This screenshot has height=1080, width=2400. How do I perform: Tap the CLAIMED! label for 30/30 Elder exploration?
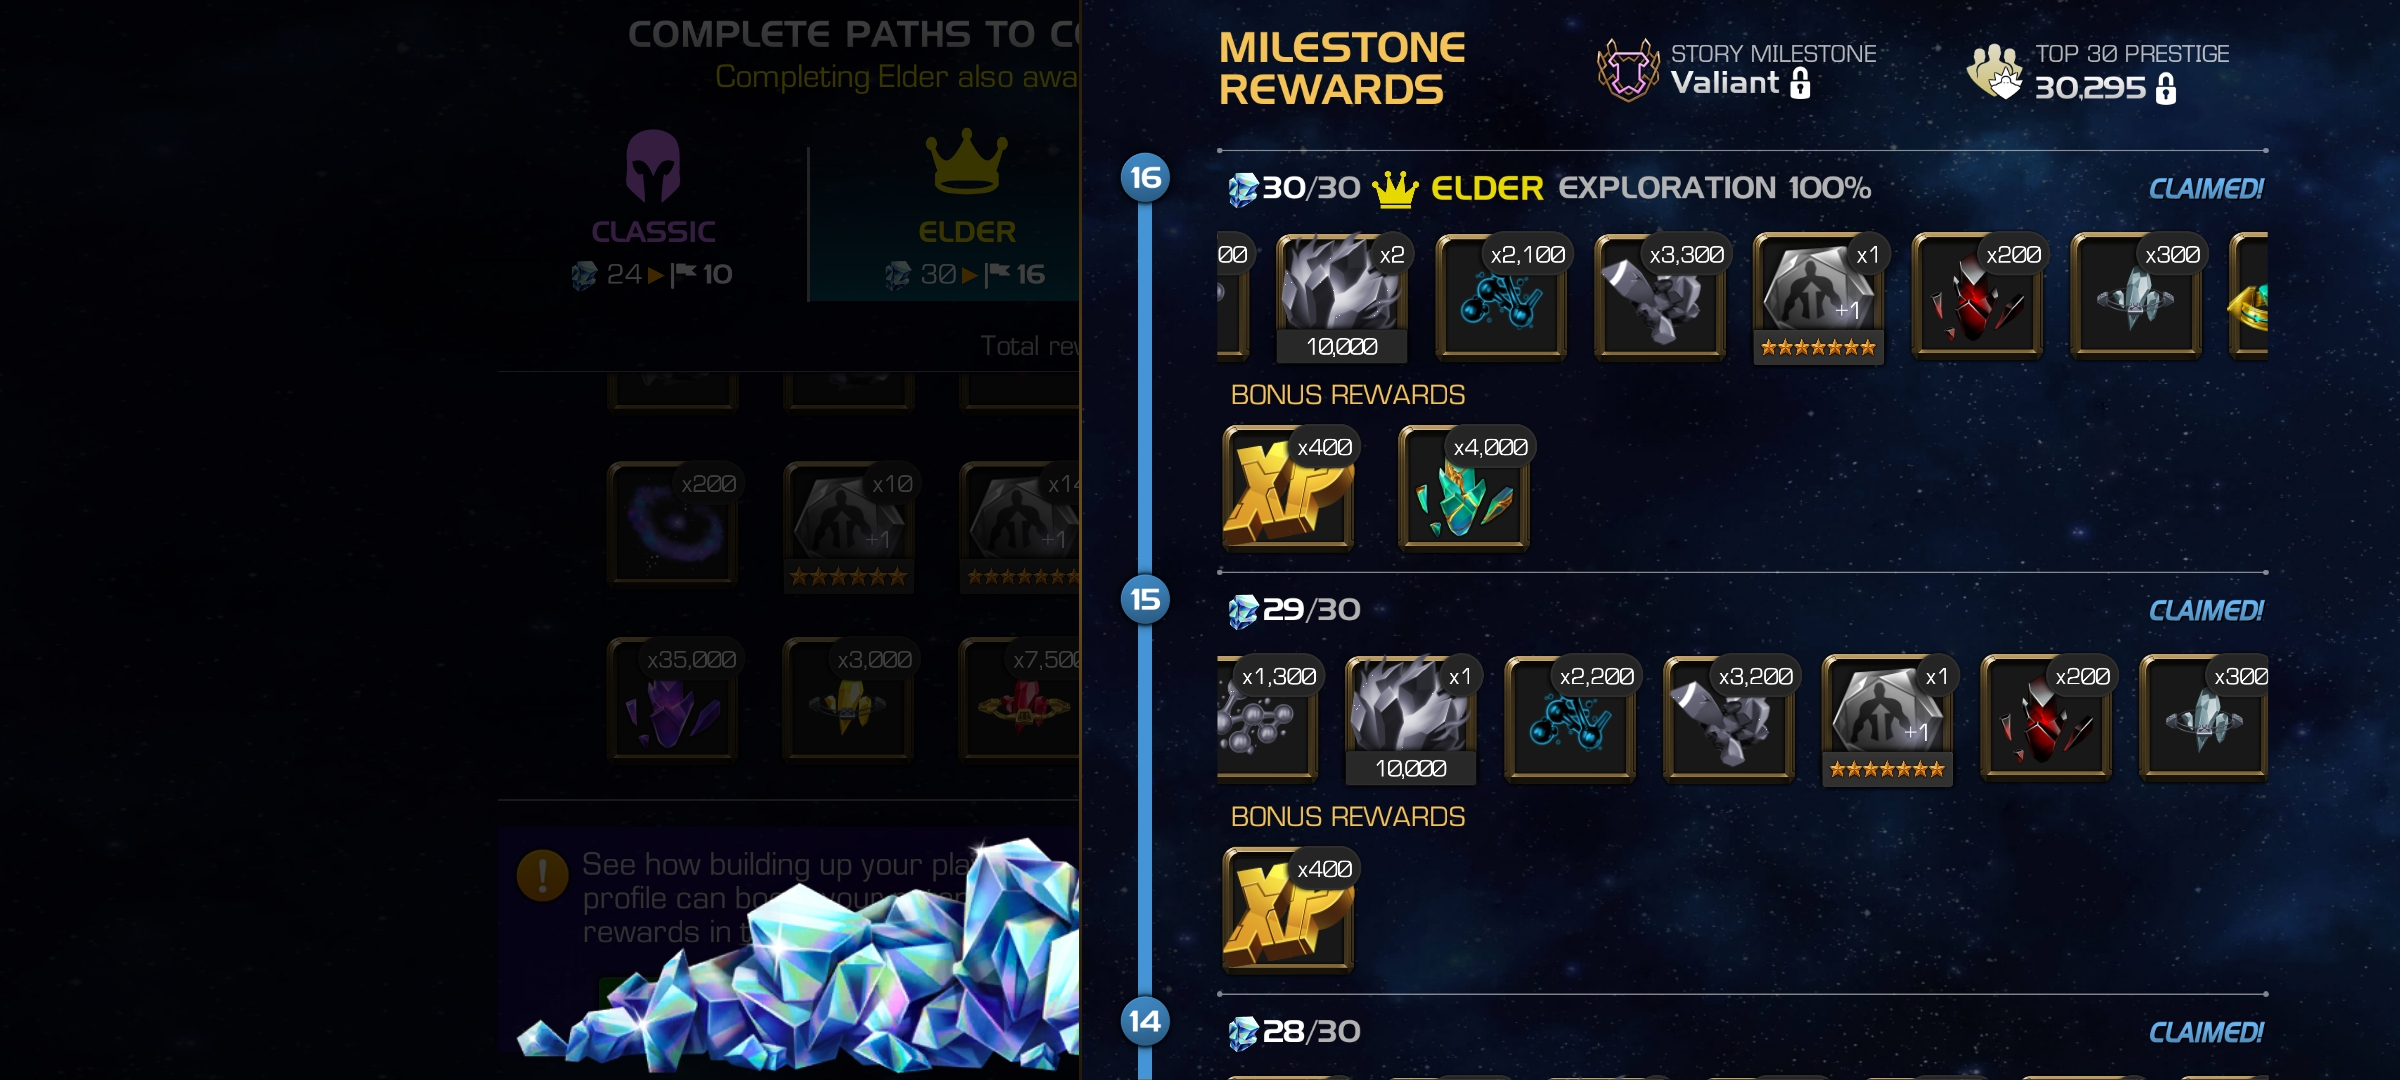[x=2206, y=189]
